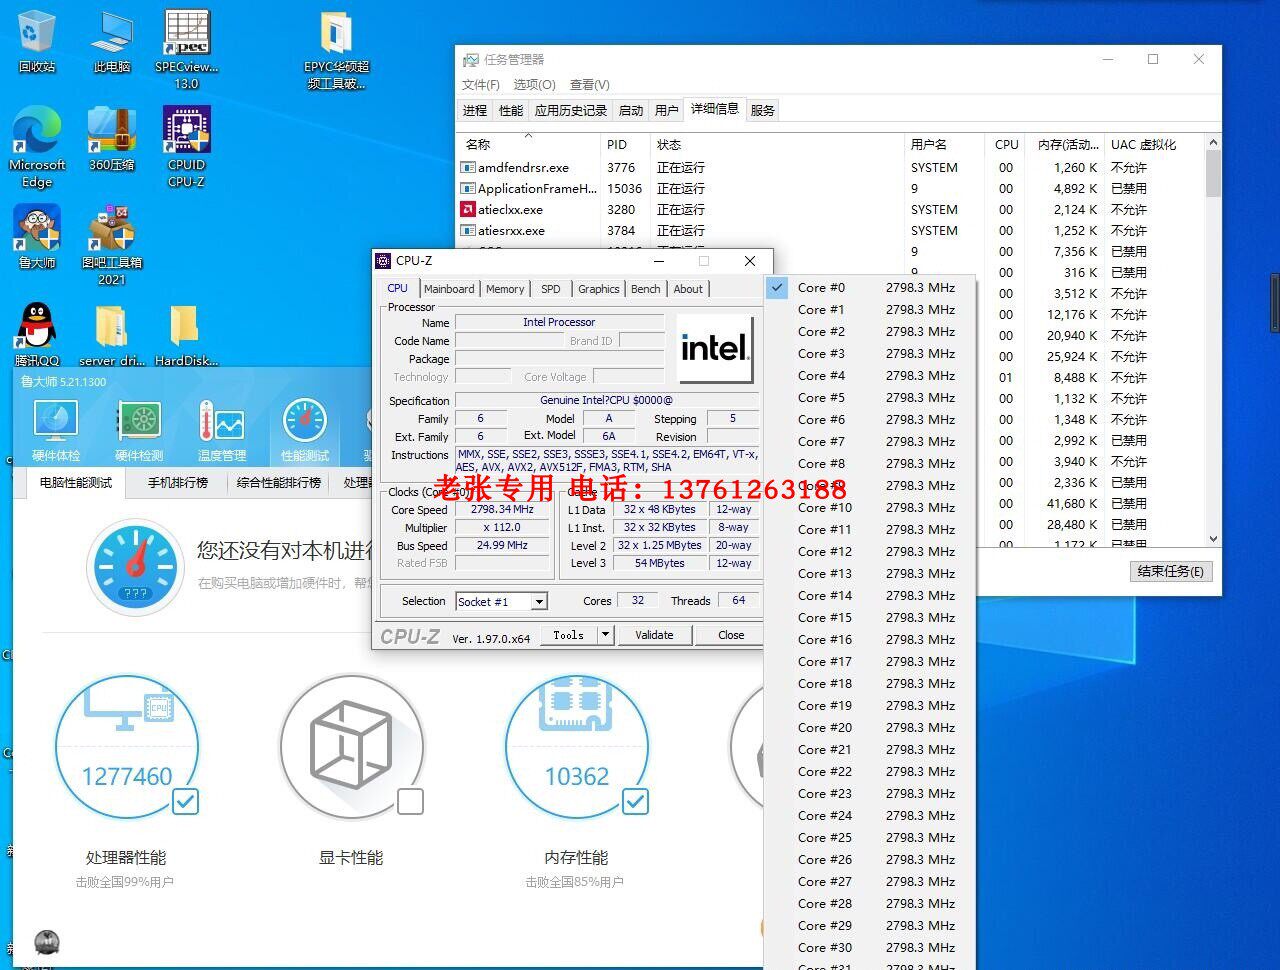This screenshot has height=970, width=1280.
Task: Open the 鲁大师 desktop shortcut
Action: tap(37, 237)
